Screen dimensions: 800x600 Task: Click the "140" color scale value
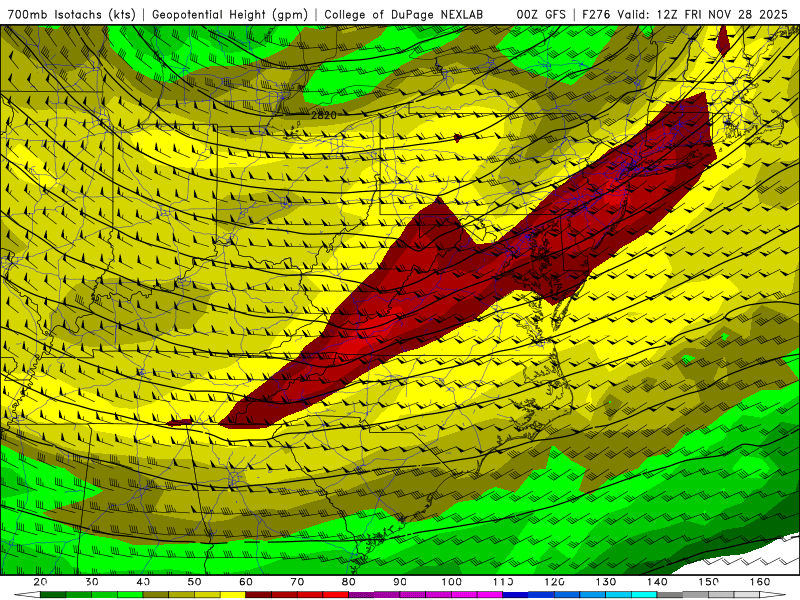pyautogui.click(x=657, y=582)
